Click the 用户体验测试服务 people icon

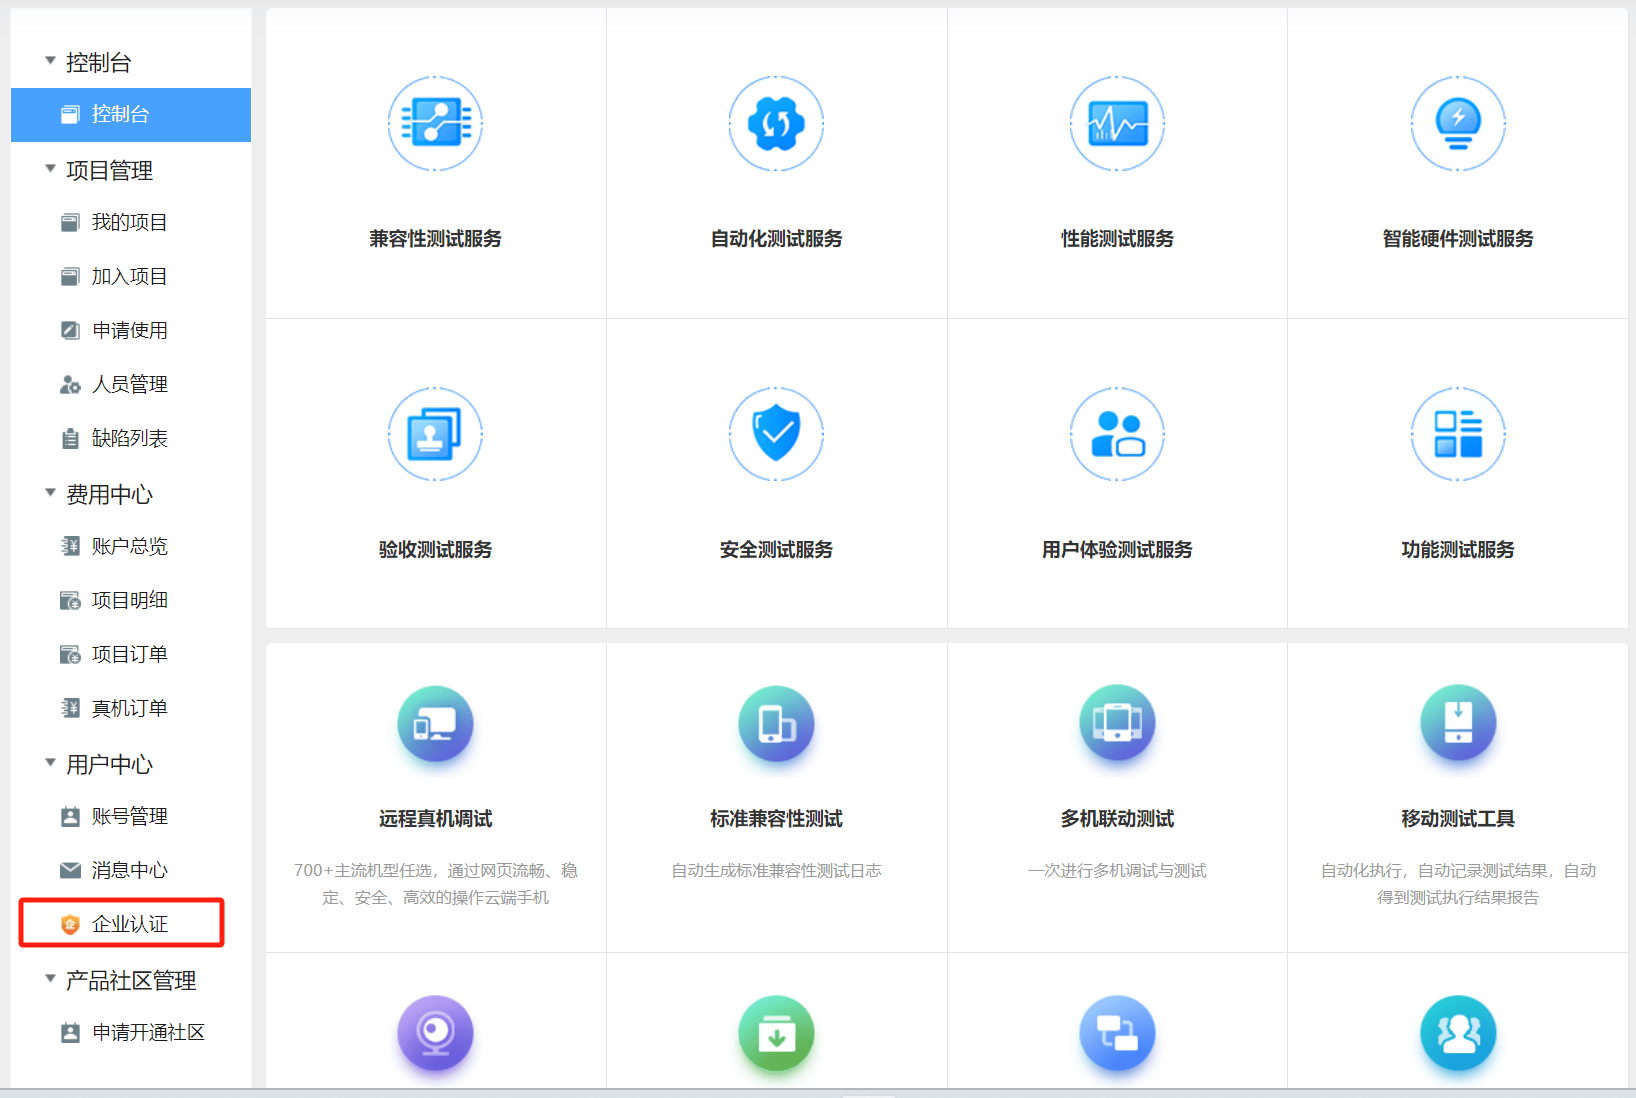point(1117,435)
